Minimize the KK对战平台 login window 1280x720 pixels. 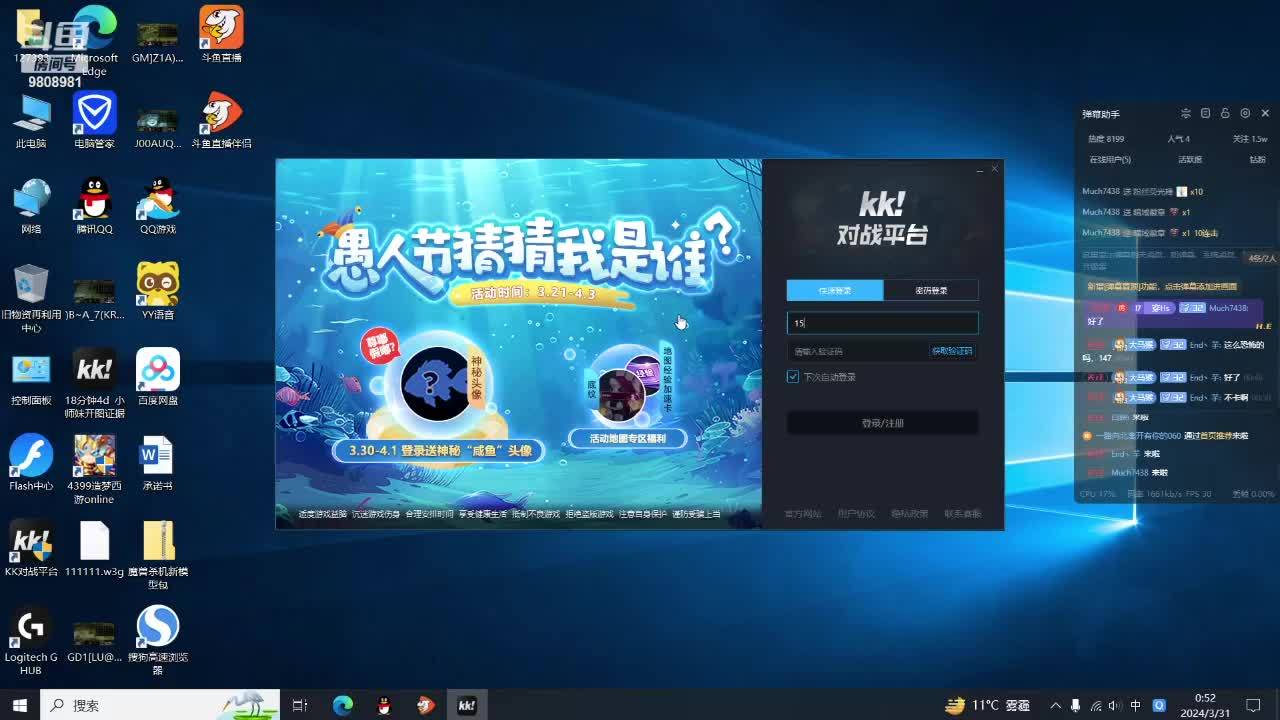[x=980, y=170]
